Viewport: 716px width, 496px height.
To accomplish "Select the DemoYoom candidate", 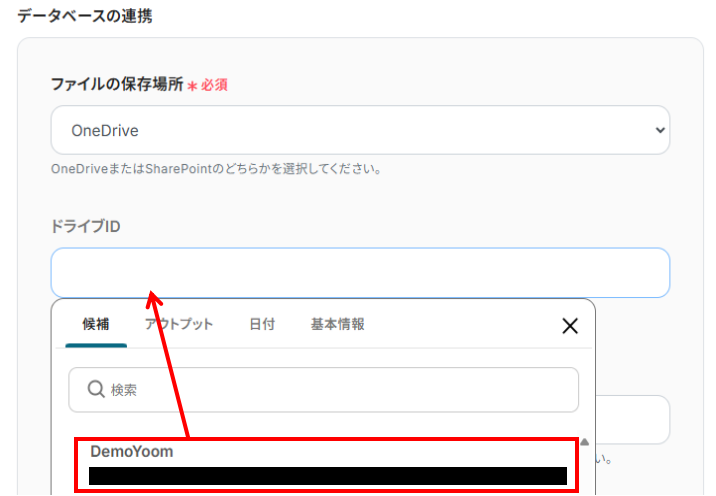I will click(326, 465).
